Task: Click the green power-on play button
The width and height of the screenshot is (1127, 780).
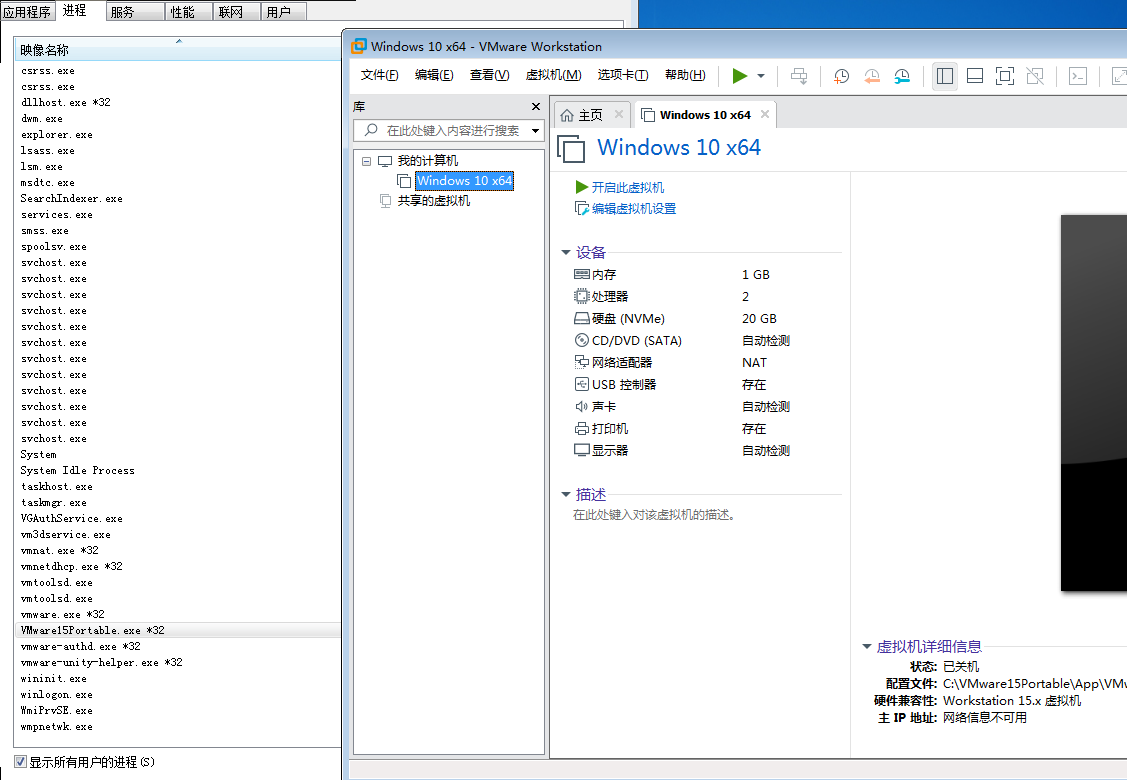Action: click(x=739, y=76)
